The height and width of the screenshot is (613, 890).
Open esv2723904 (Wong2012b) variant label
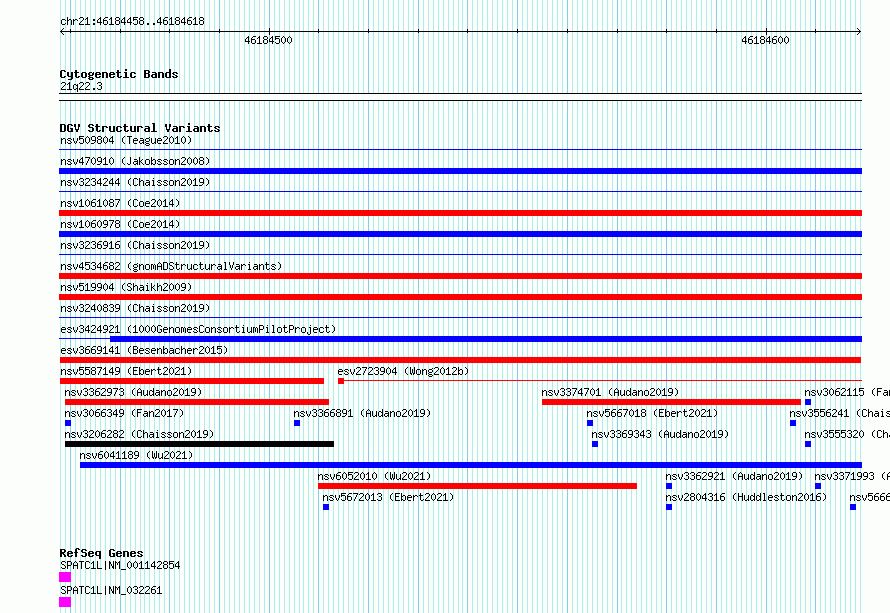pos(403,371)
